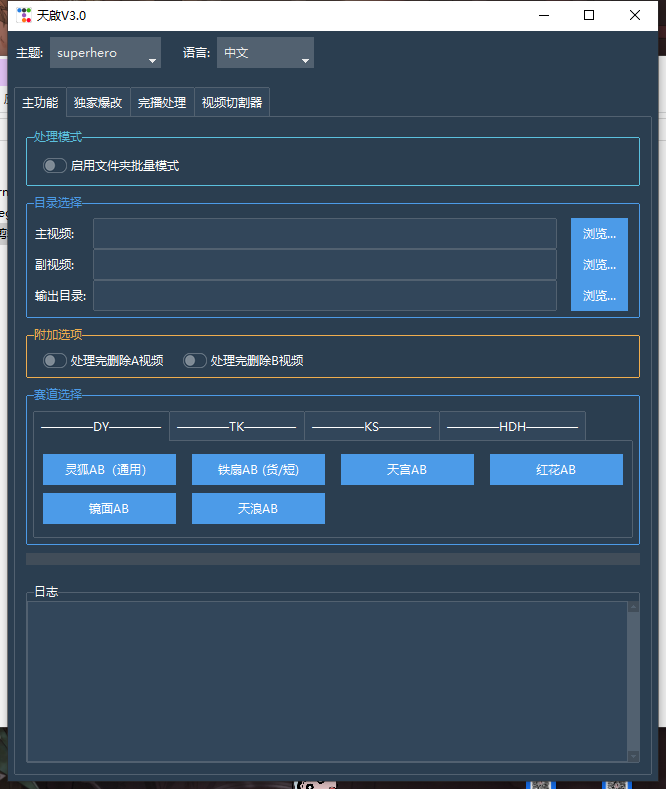This screenshot has height=789, width=666.
Task: Click the log panel scrollbar down arrow
Action: [x=633, y=755]
